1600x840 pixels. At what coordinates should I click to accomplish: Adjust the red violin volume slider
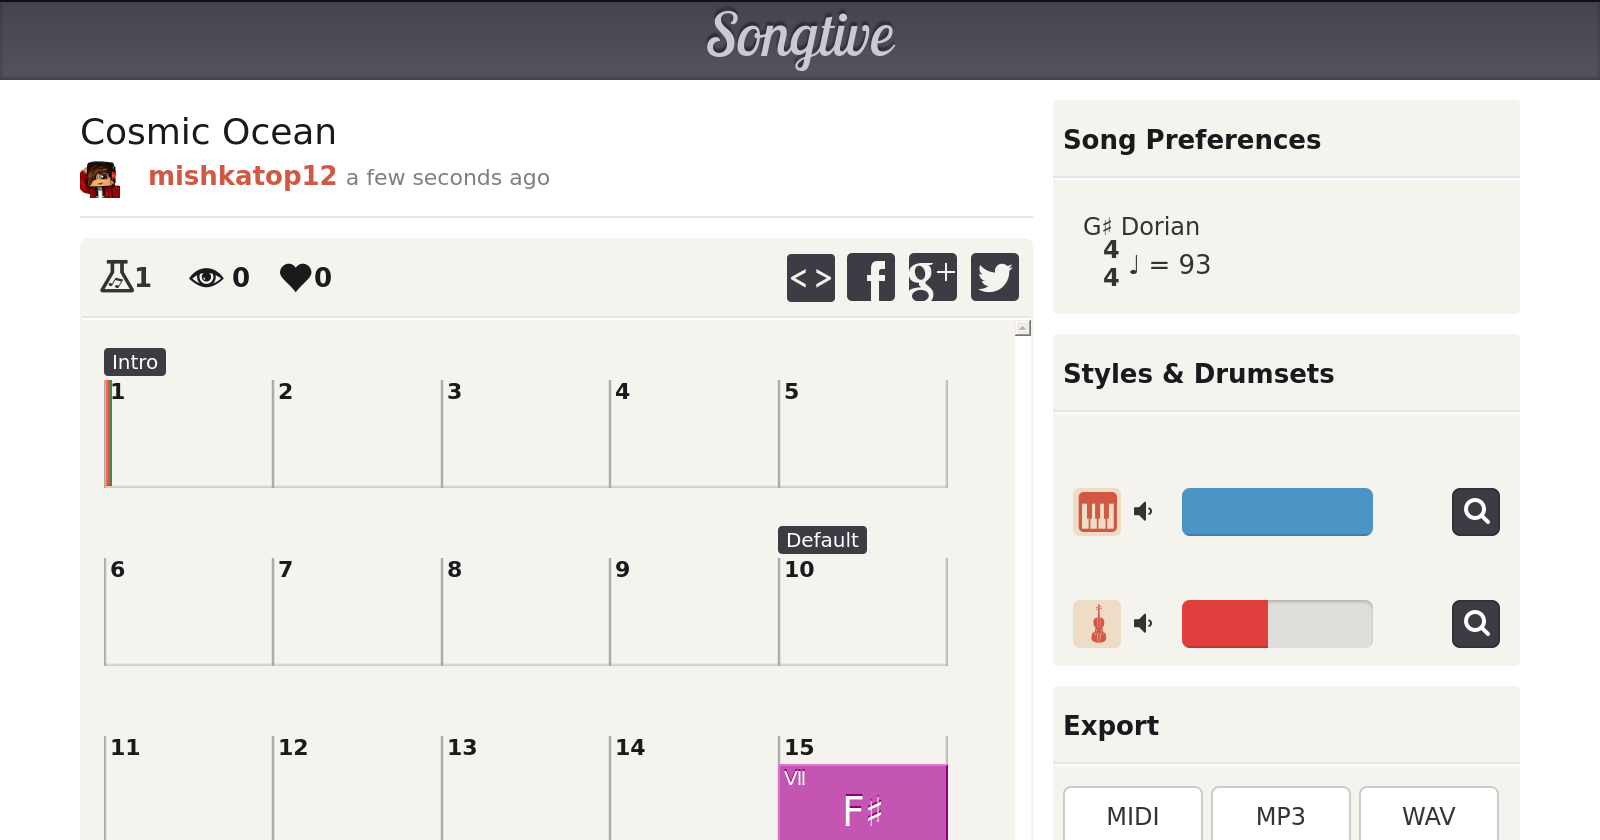[x=1276, y=624]
